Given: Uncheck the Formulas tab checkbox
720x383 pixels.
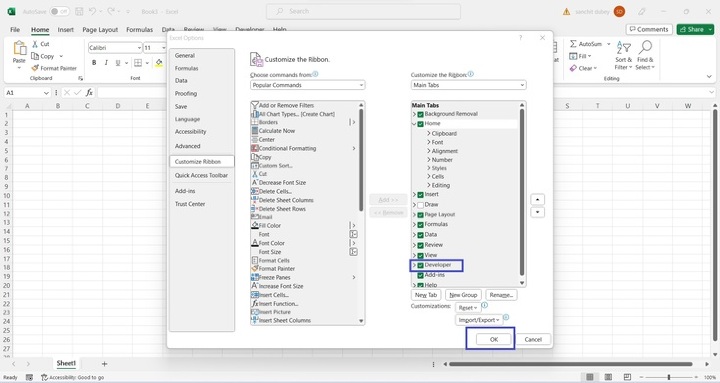Looking at the screenshot, I should 420,225.
